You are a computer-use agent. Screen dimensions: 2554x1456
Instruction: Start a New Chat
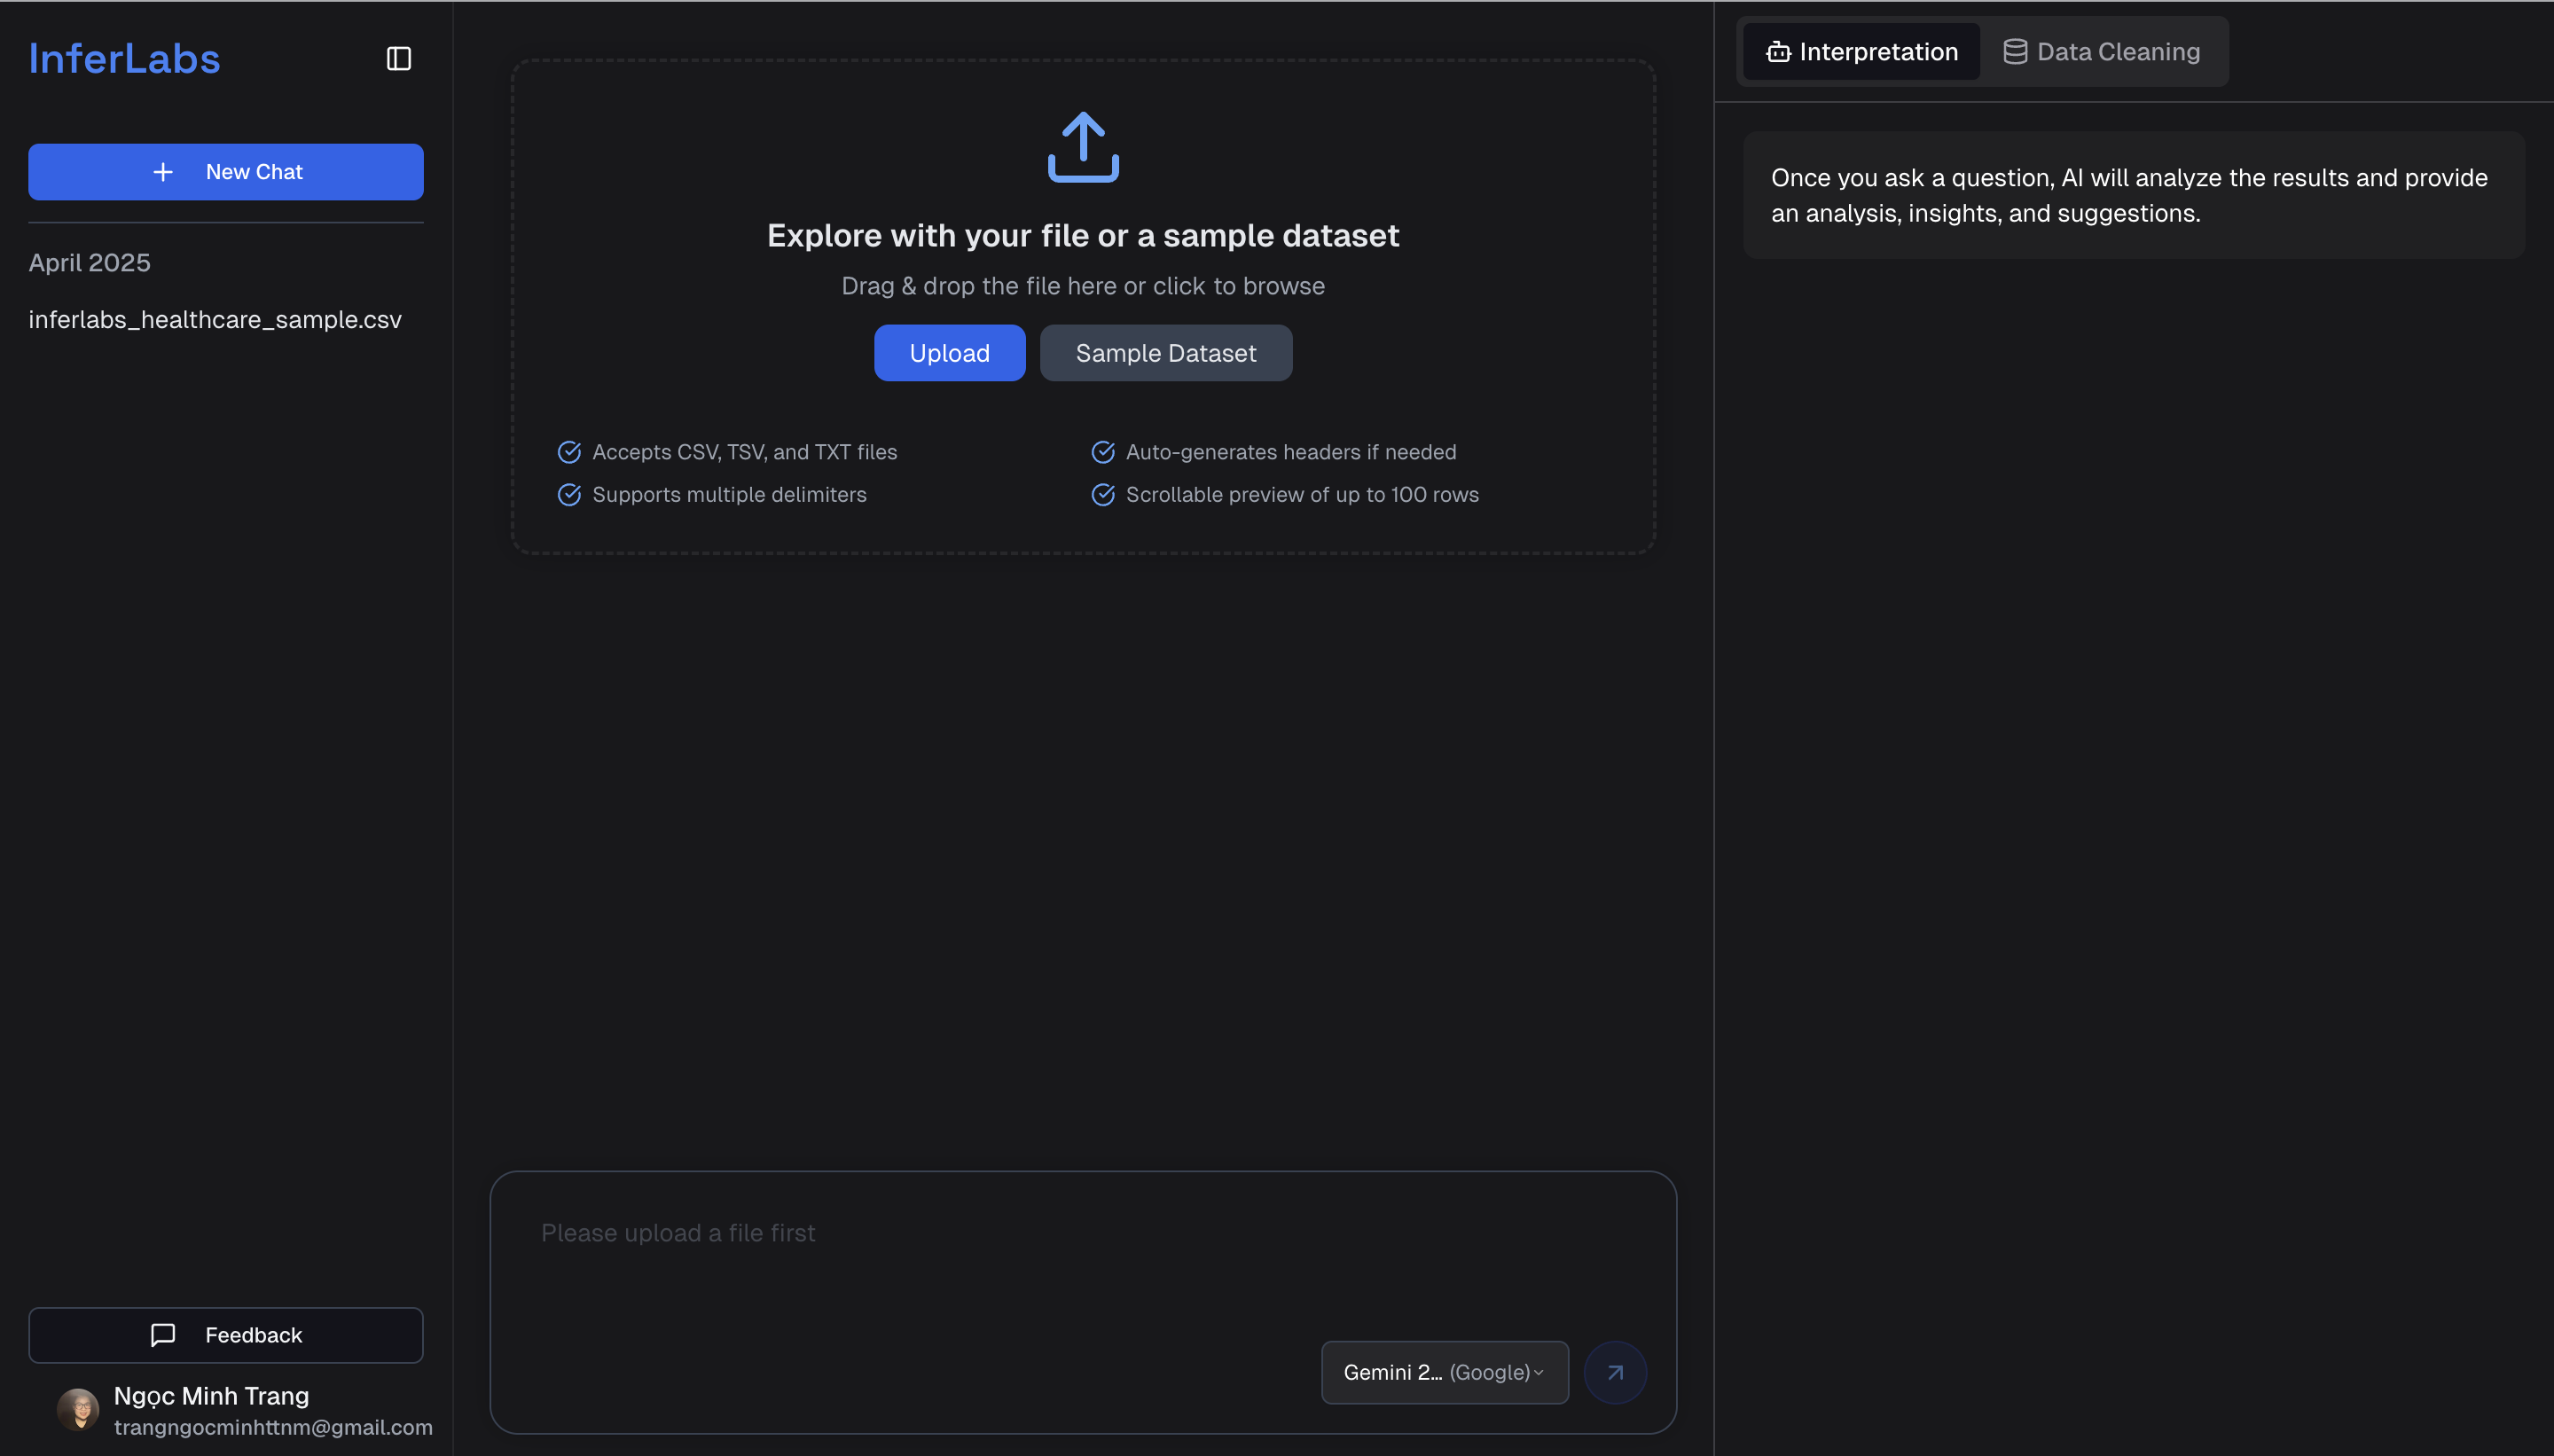226,172
